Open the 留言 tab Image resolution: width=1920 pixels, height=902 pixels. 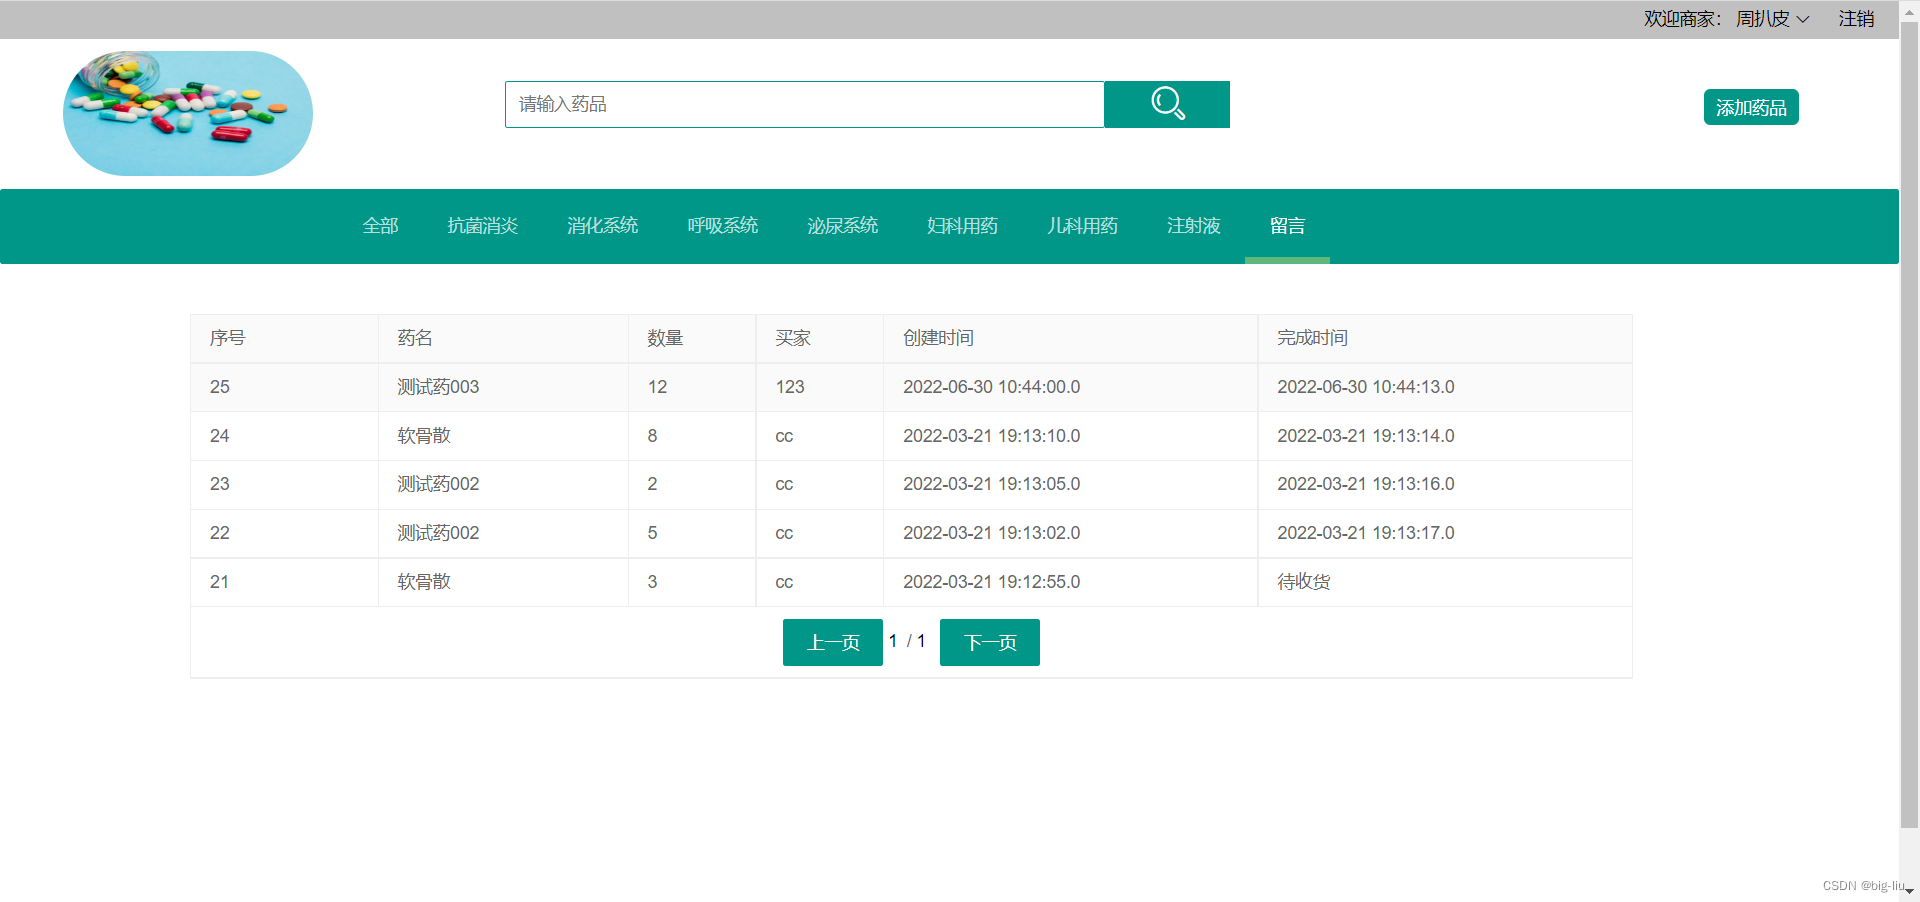coord(1287,226)
